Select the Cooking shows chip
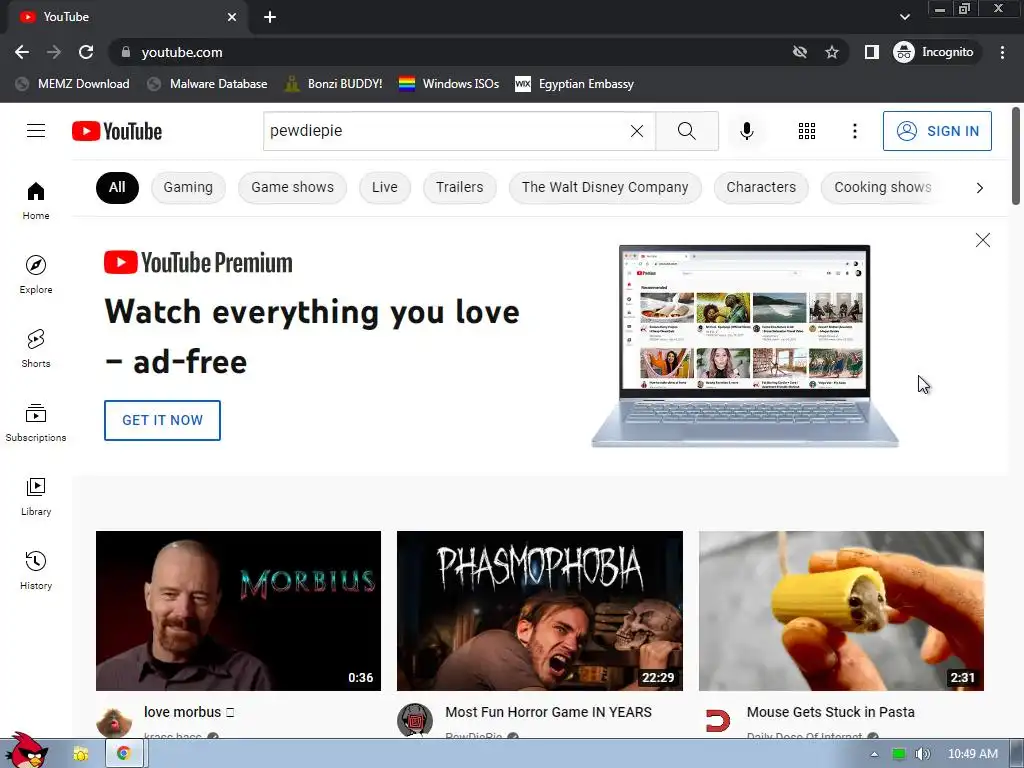This screenshot has width=1024, height=768. pos(882,187)
